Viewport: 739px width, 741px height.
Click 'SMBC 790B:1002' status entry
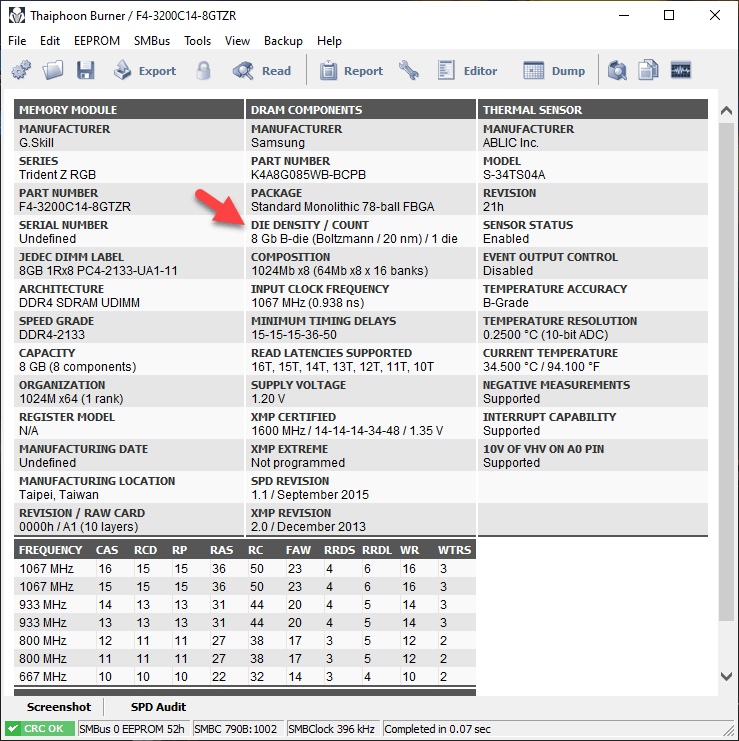(x=235, y=729)
